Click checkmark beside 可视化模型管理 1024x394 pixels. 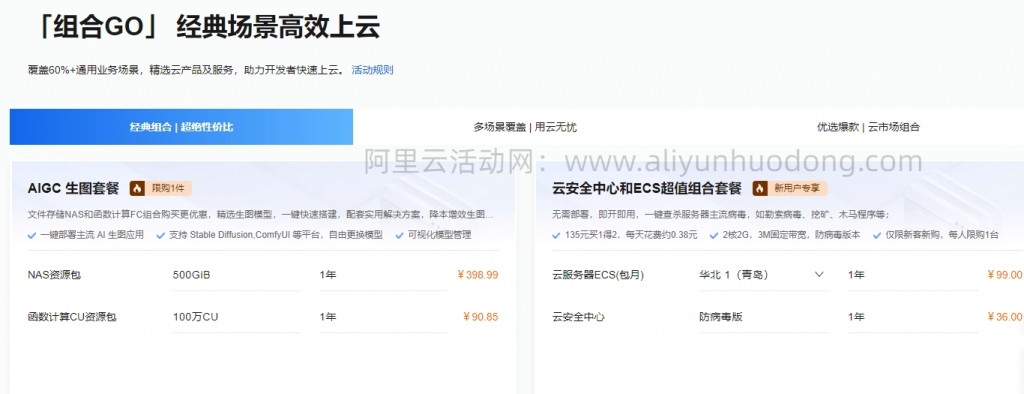pyautogui.click(x=400, y=235)
